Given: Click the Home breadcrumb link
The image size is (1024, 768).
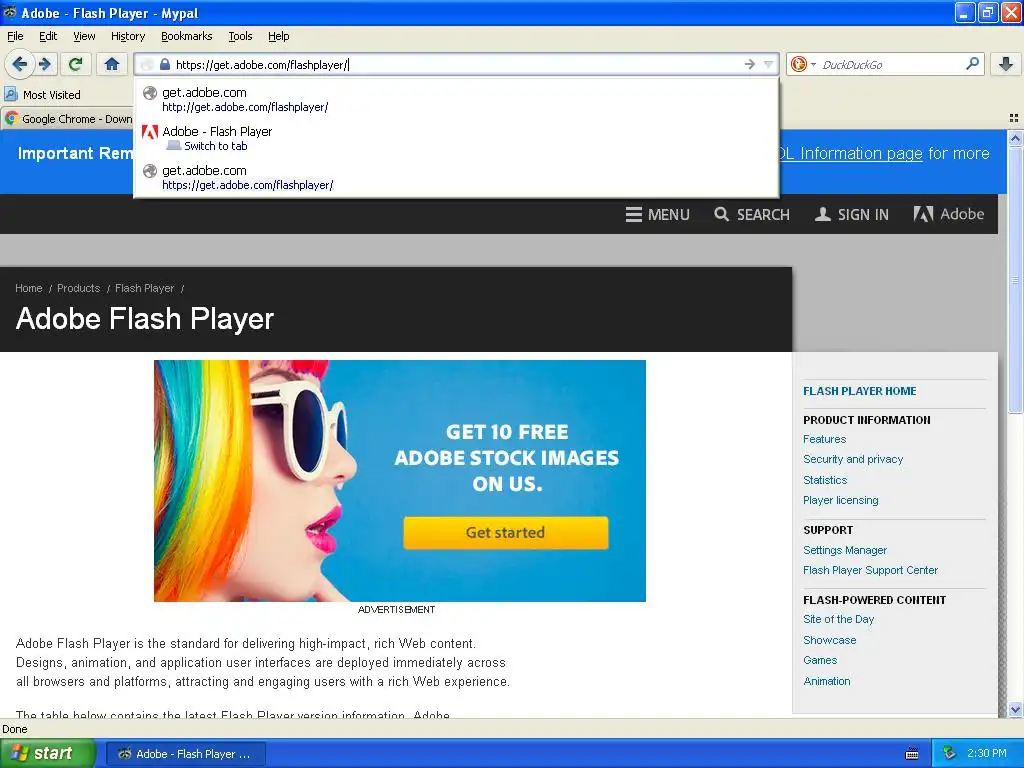Looking at the screenshot, I should [x=29, y=288].
